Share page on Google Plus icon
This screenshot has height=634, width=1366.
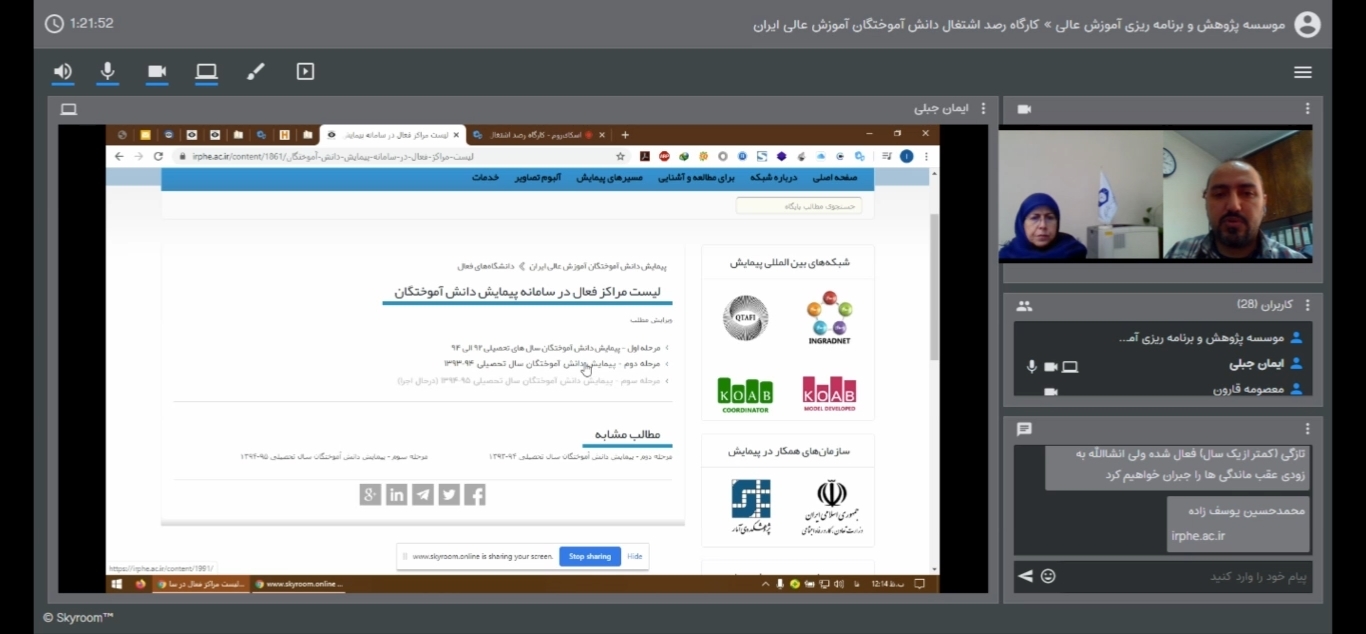[370, 494]
